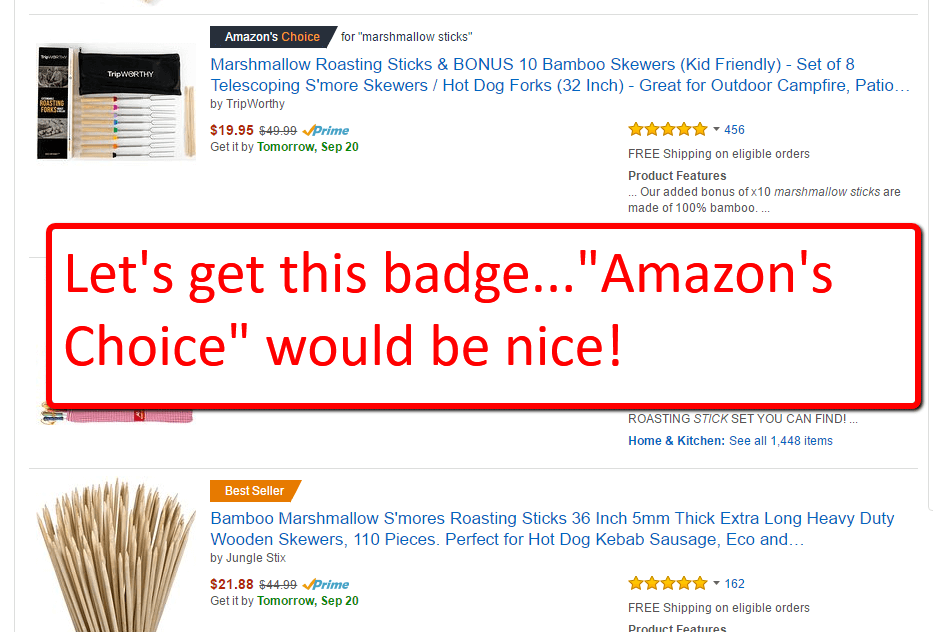Open Bamboo Marshmallow S'mores Roasting Sticks title

tap(552, 529)
